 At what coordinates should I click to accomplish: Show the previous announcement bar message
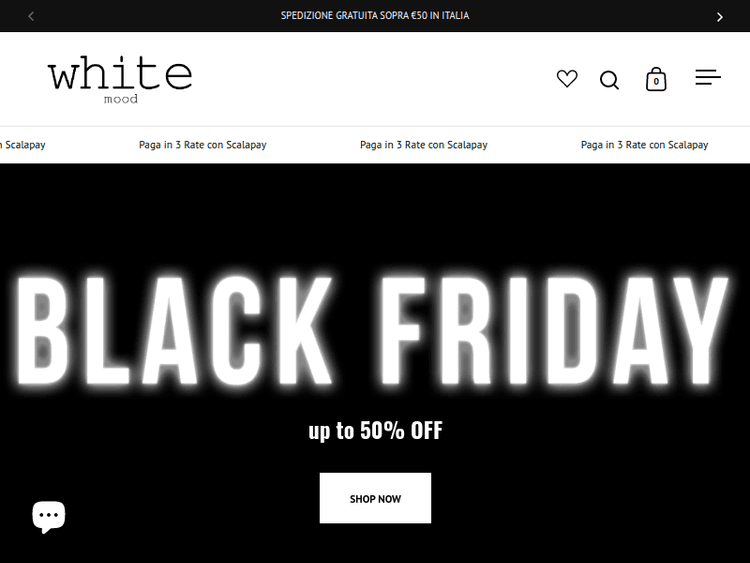pos(31,16)
